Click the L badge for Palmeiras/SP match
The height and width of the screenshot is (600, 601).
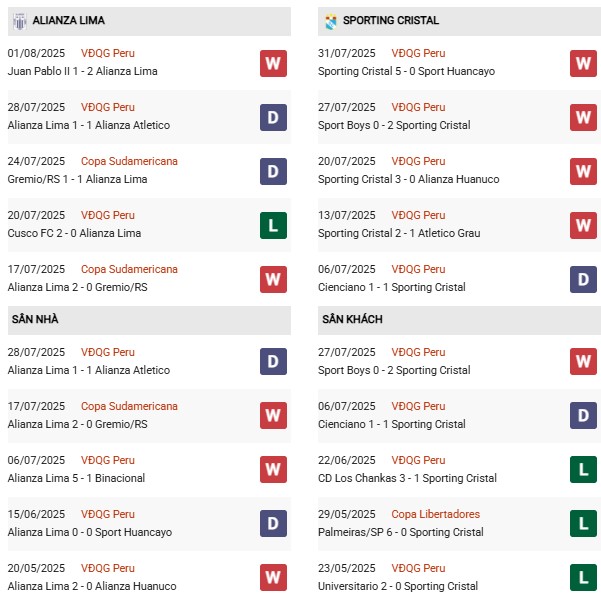(583, 524)
